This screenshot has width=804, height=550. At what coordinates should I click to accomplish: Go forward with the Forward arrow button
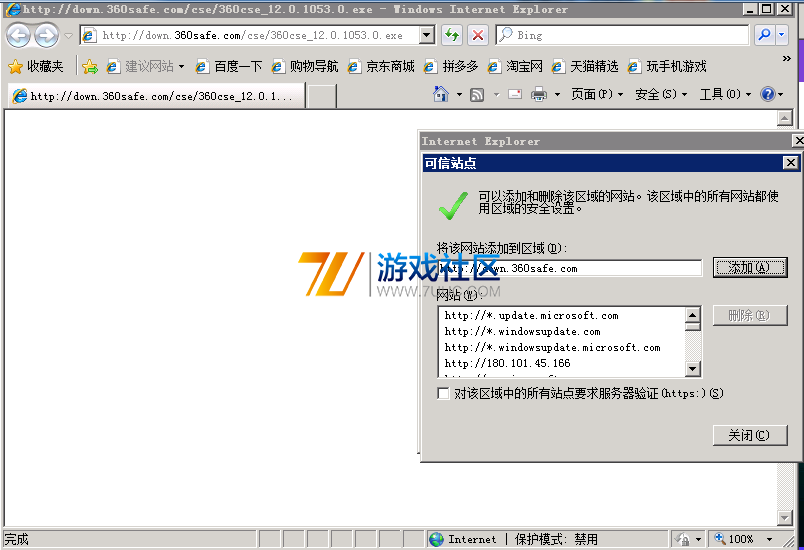tap(47, 35)
